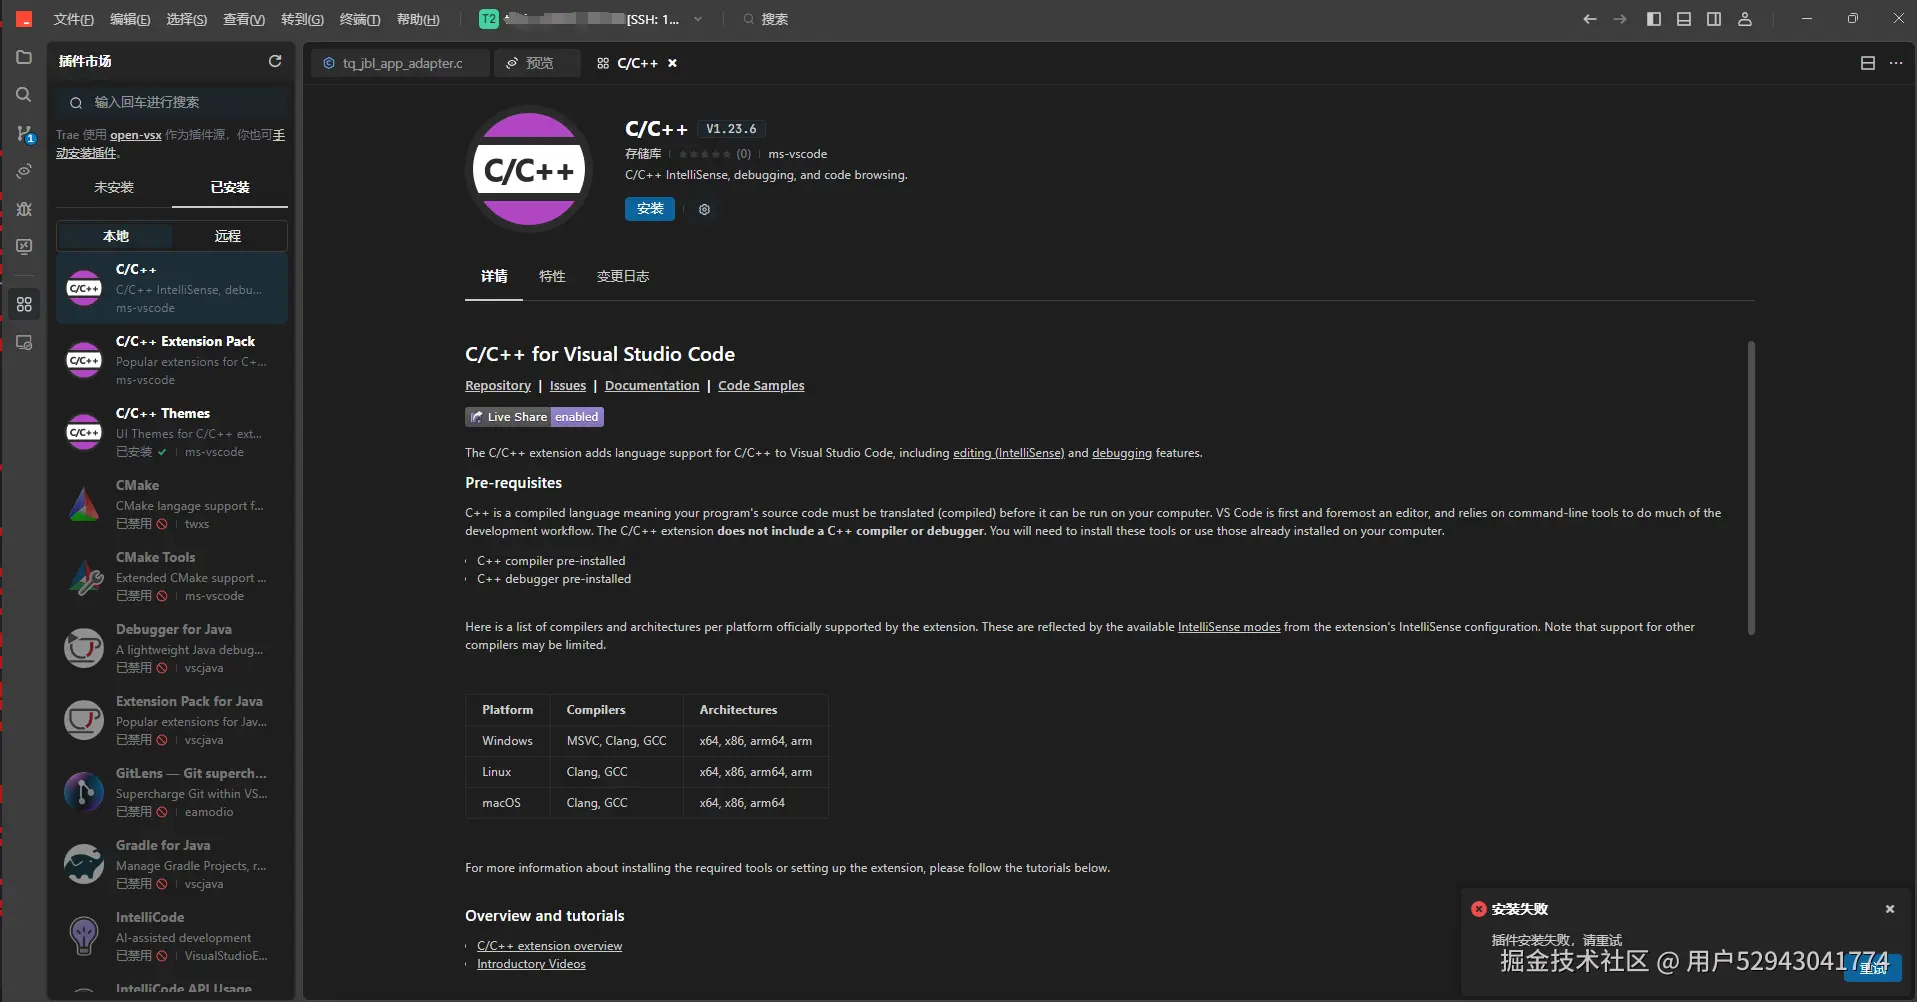The width and height of the screenshot is (1917, 1002).
Task: Open the 终端(T) menu
Action: click(x=360, y=19)
